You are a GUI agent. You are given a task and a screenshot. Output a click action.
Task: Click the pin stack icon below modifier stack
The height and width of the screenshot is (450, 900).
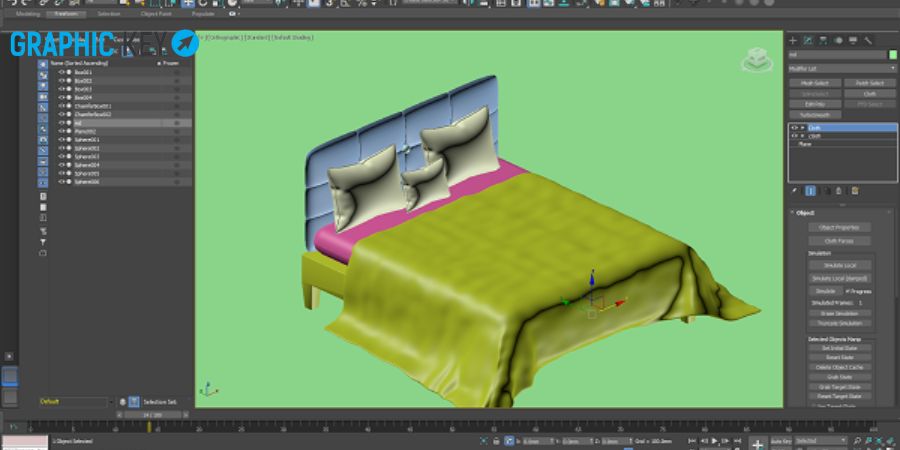point(795,191)
